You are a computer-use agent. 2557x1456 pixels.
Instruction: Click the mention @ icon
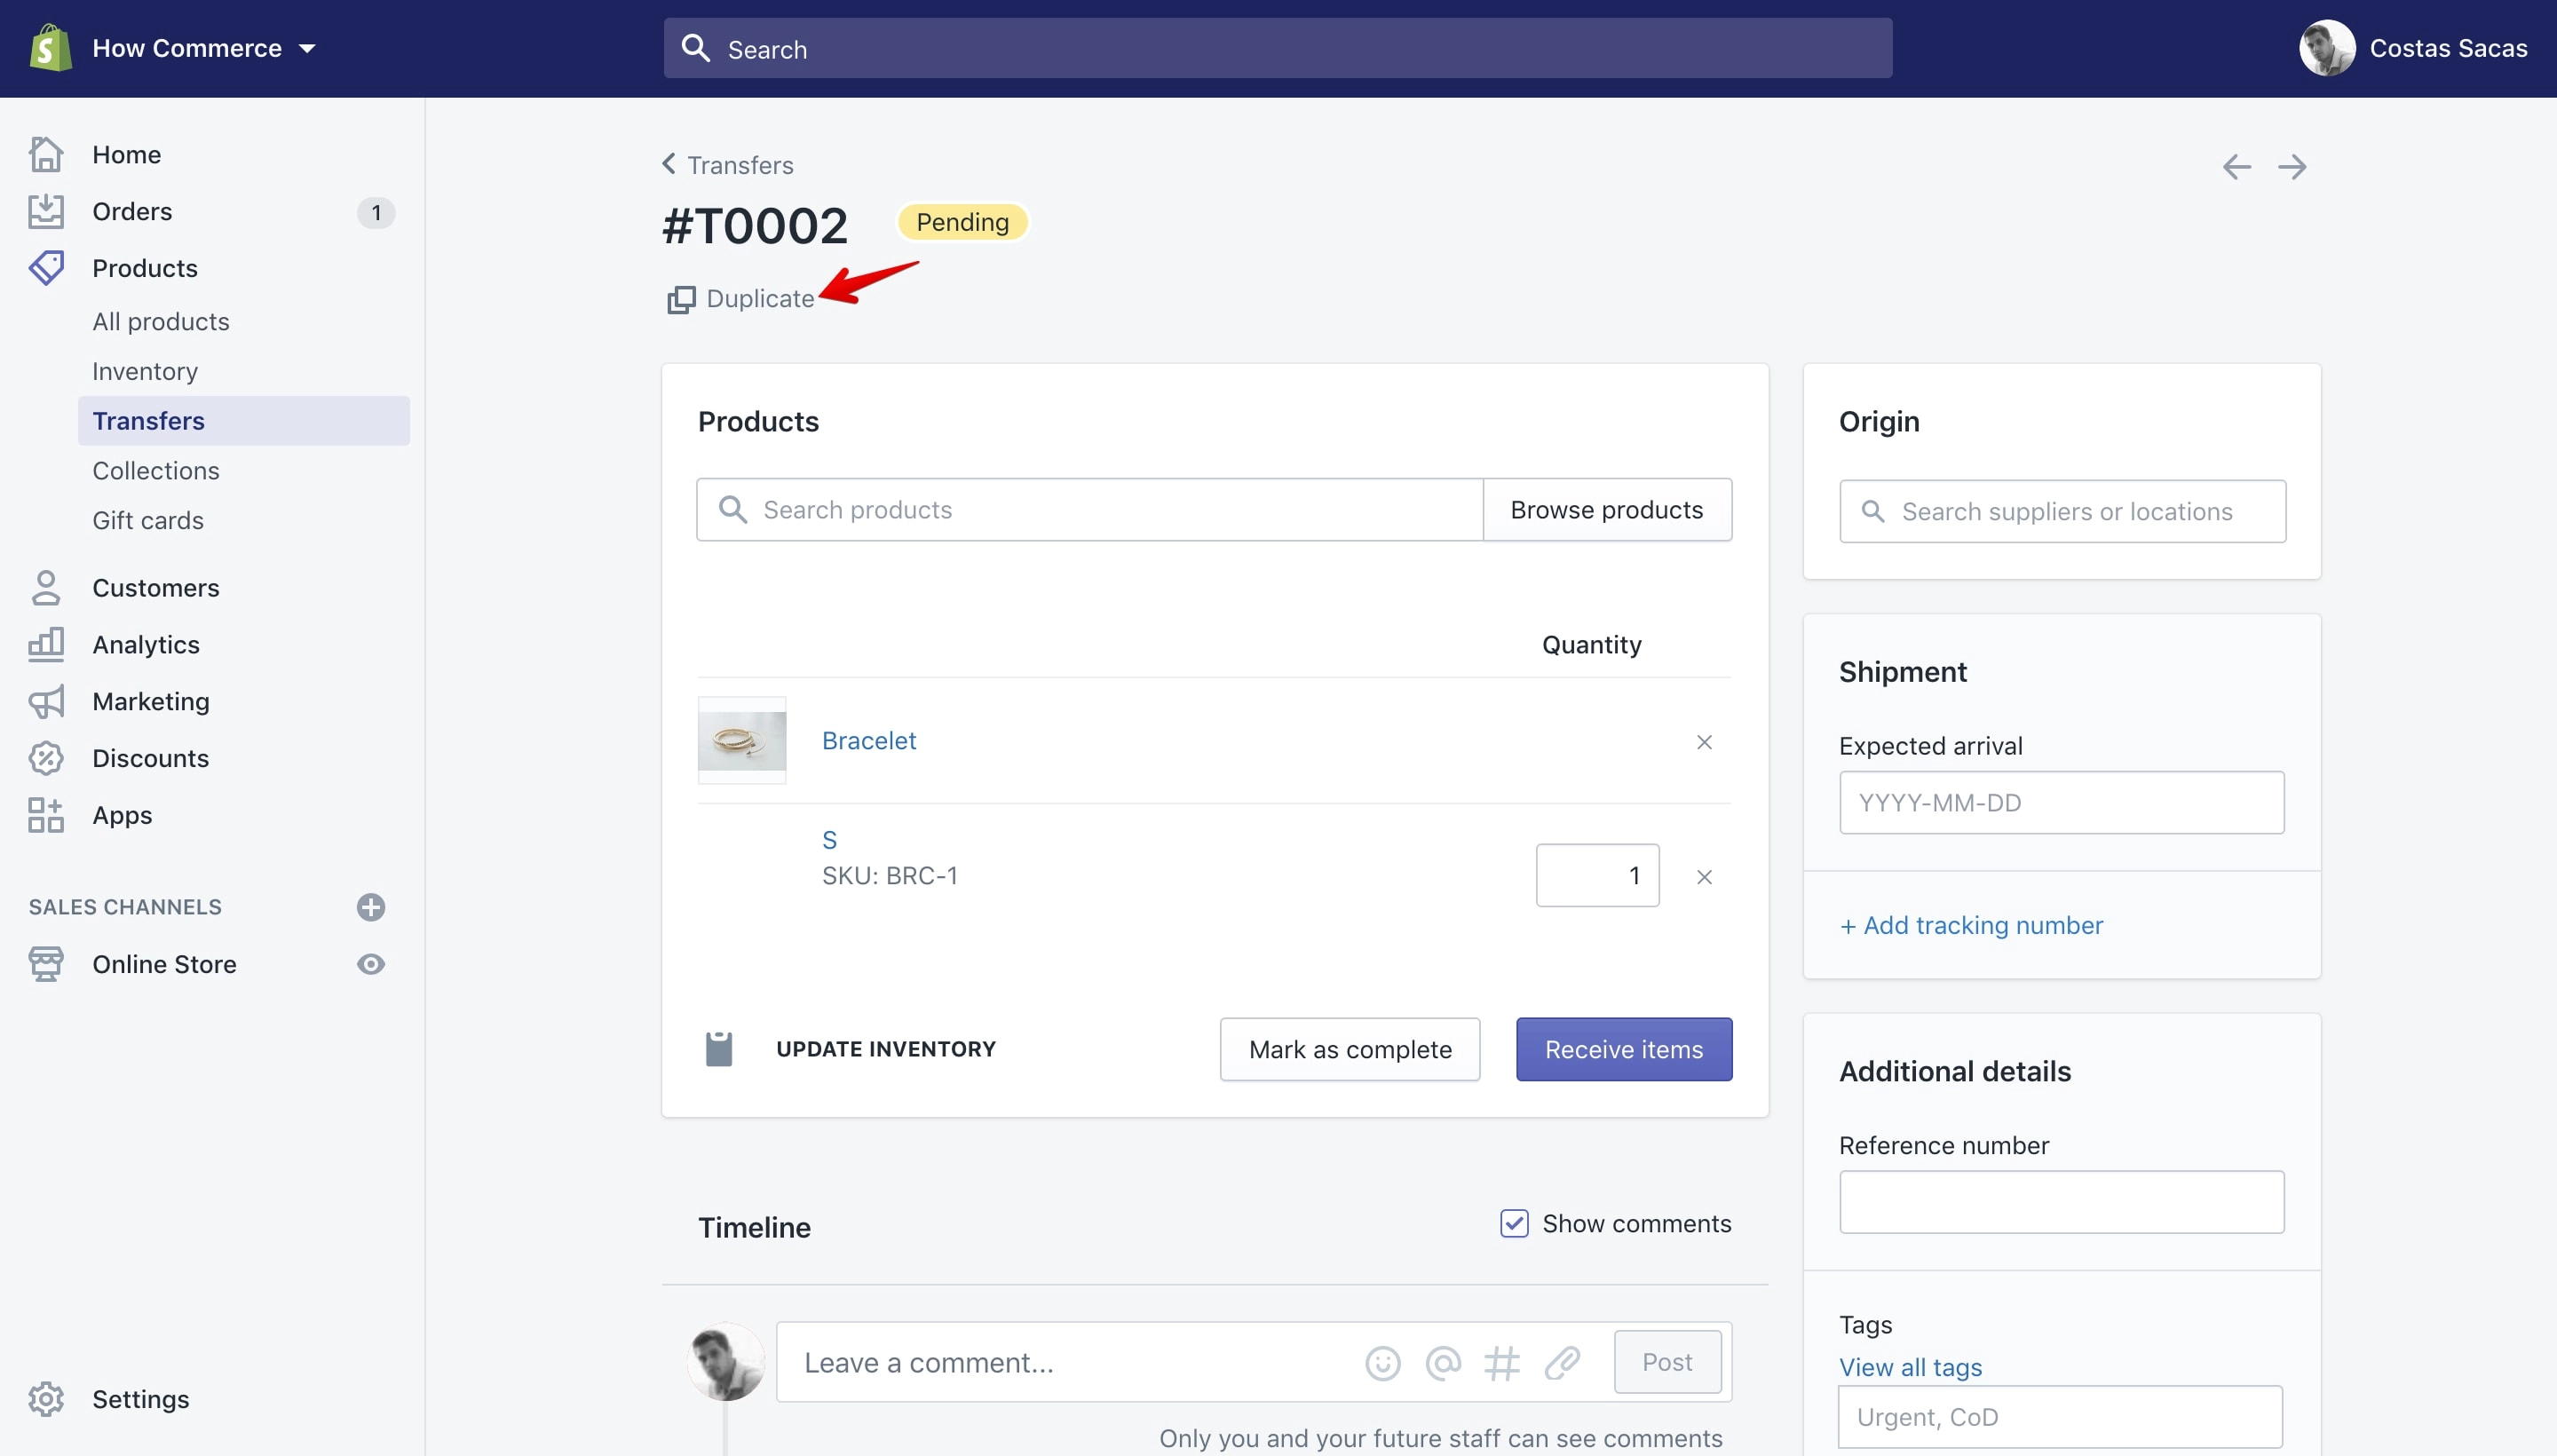(1443, 1363)
